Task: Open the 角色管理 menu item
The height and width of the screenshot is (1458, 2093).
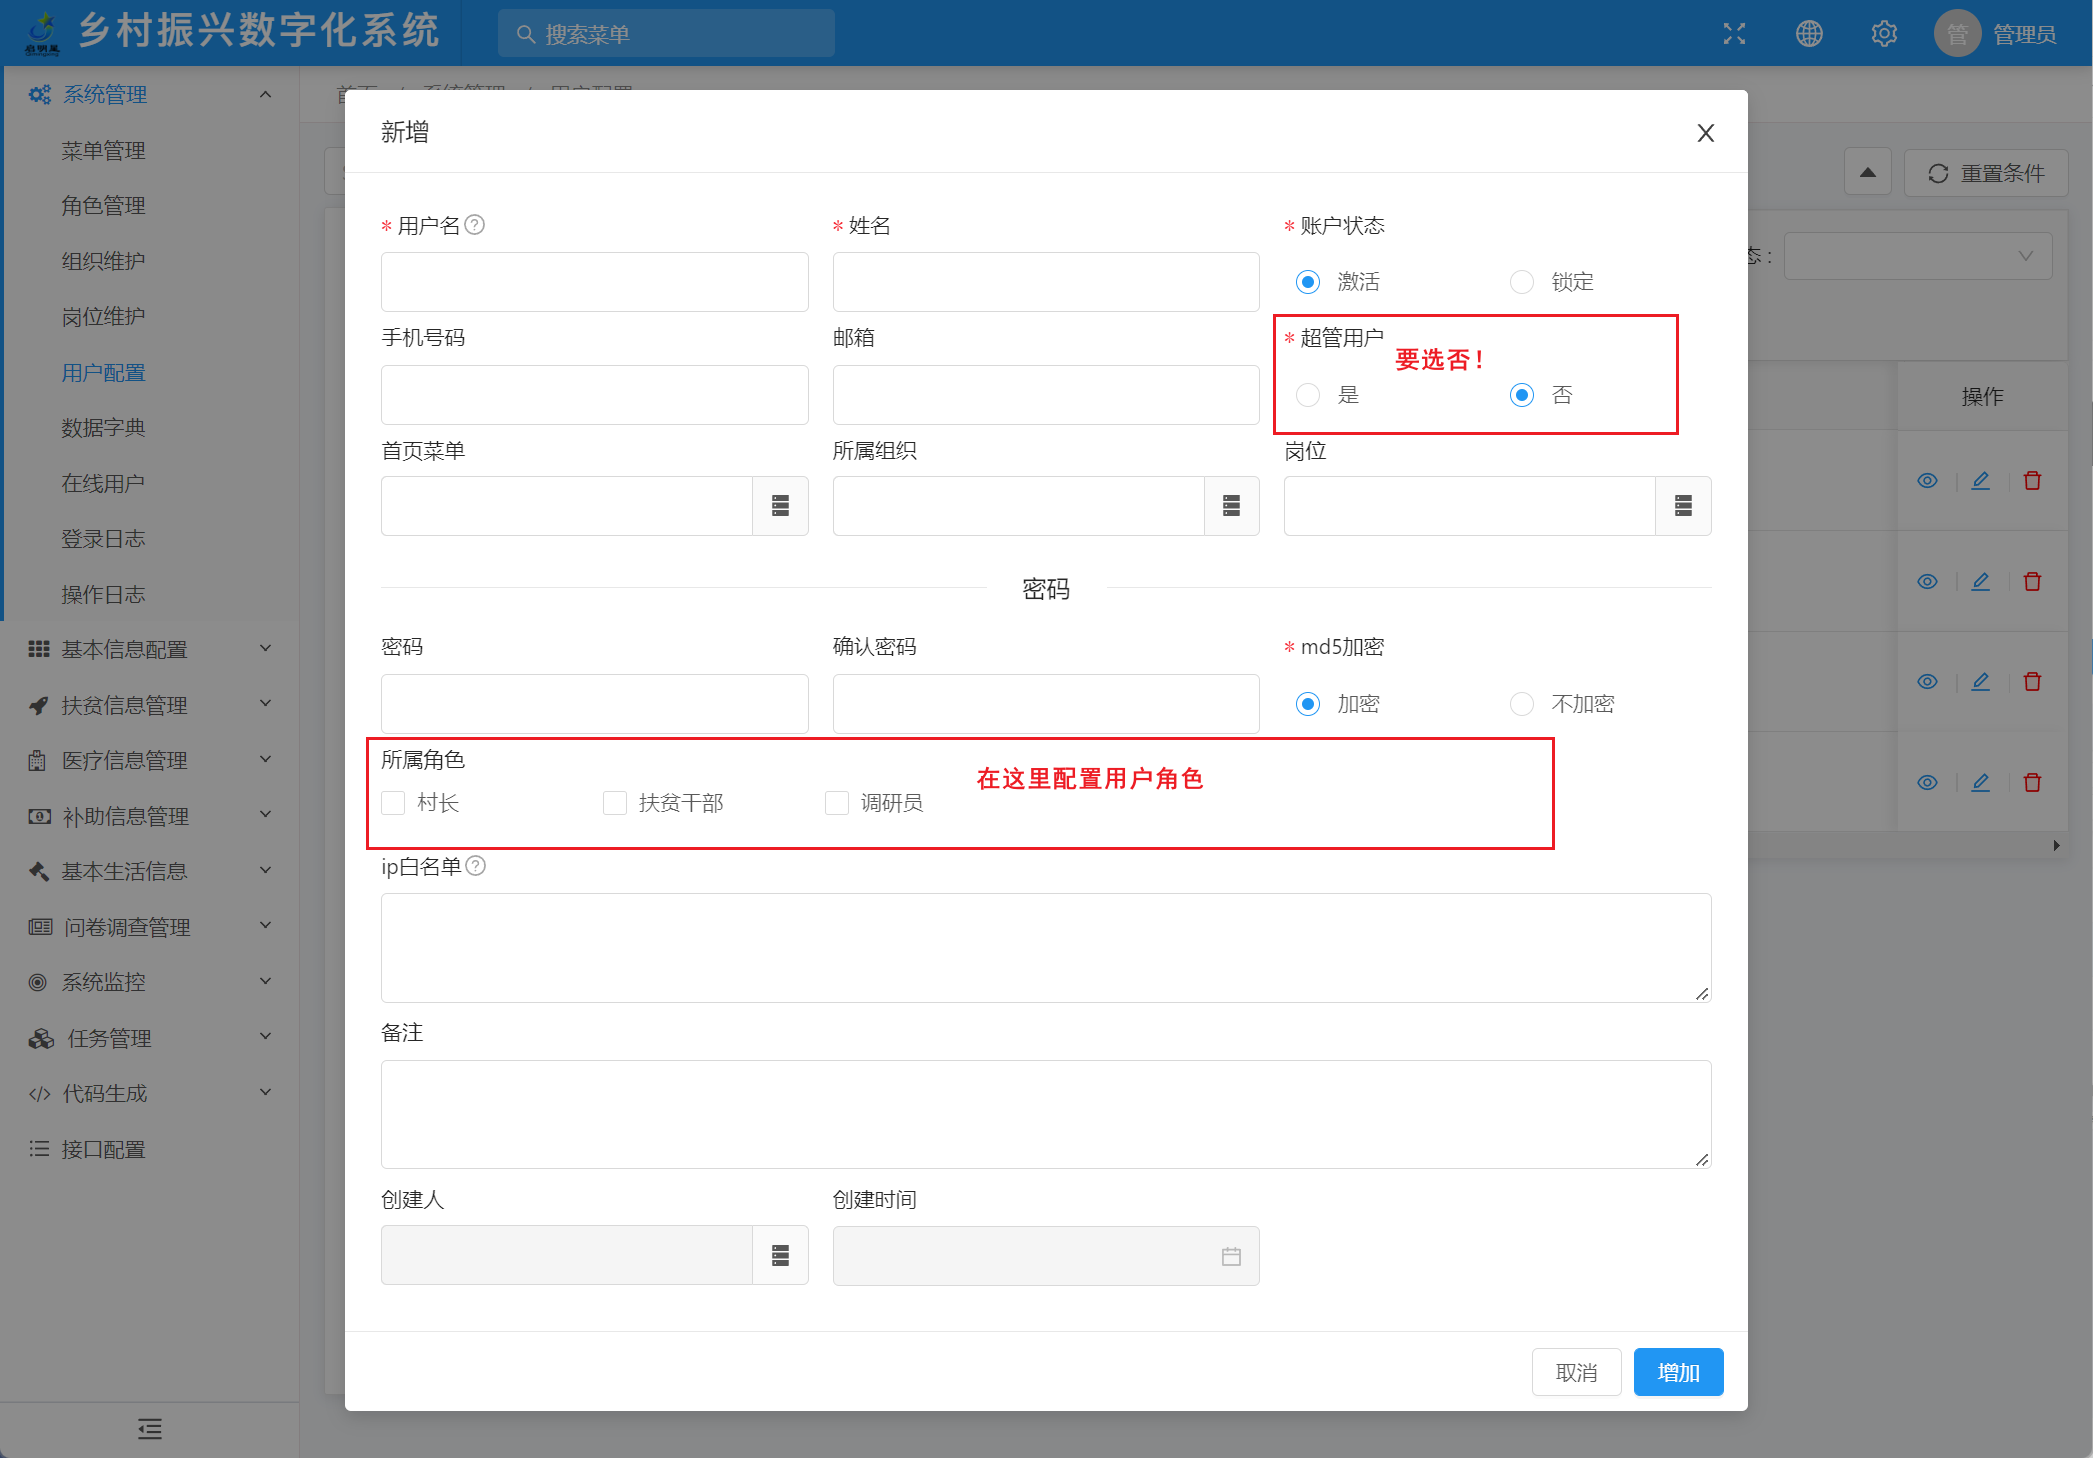Action: click(103, 206)
